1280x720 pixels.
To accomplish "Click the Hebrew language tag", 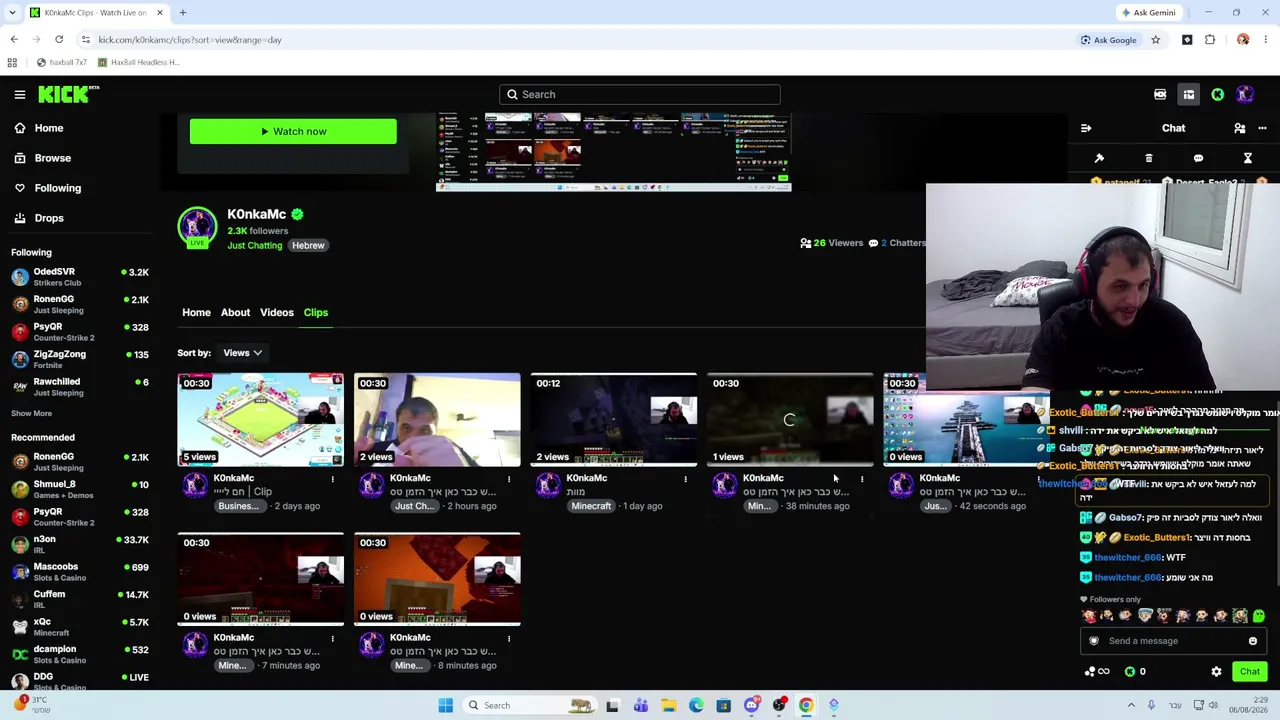I will [308, 246].
